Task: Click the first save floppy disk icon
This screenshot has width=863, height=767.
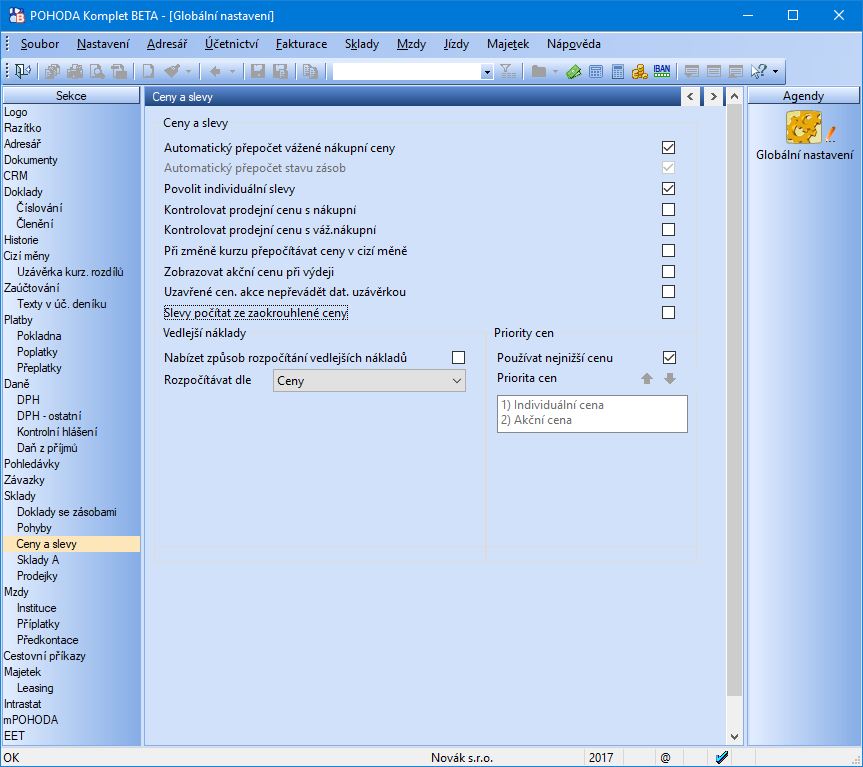Action: pos(258,72)
